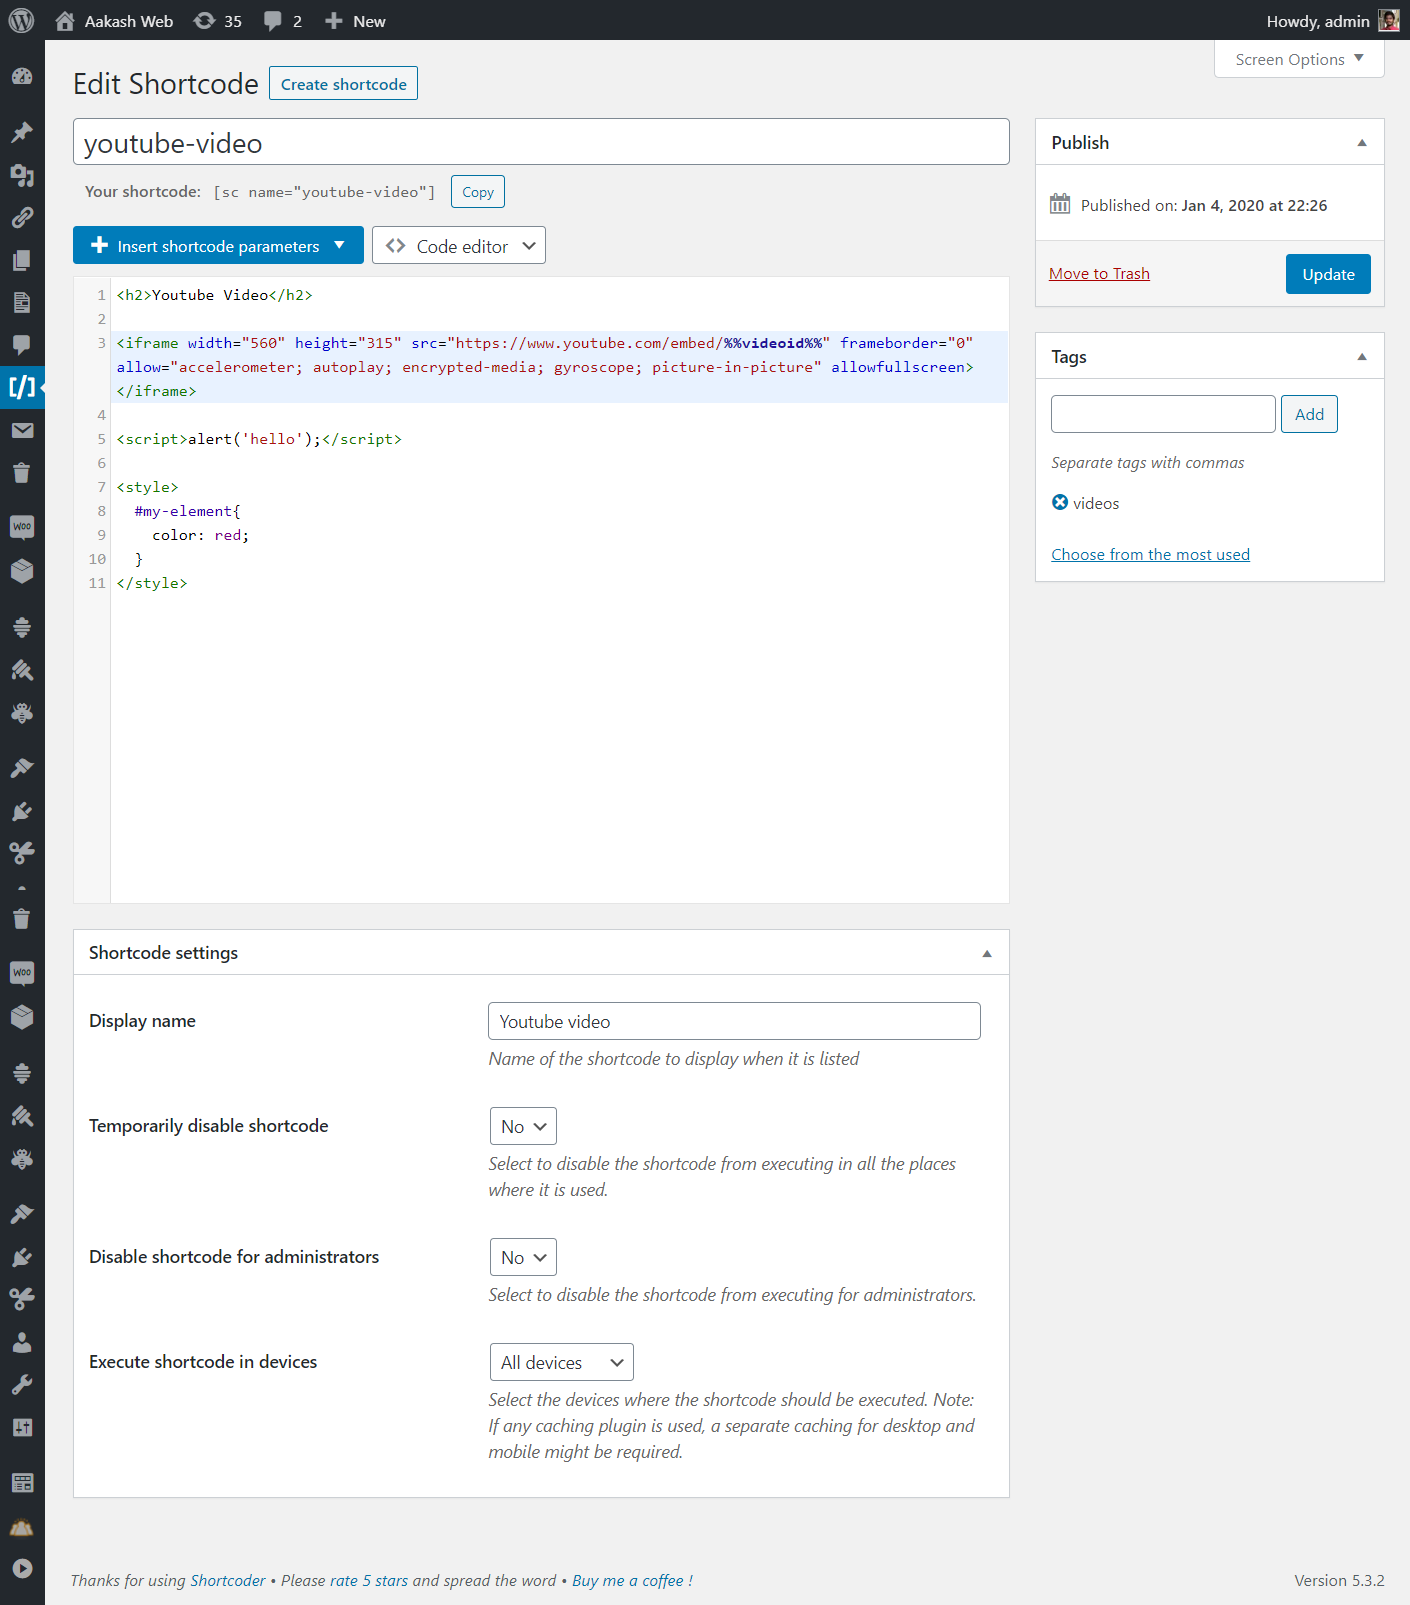Image resolution: width=1410 pixels, height=1605 pixels.
Task: Open the Links chain icon
Action: [x=22, y=217]
